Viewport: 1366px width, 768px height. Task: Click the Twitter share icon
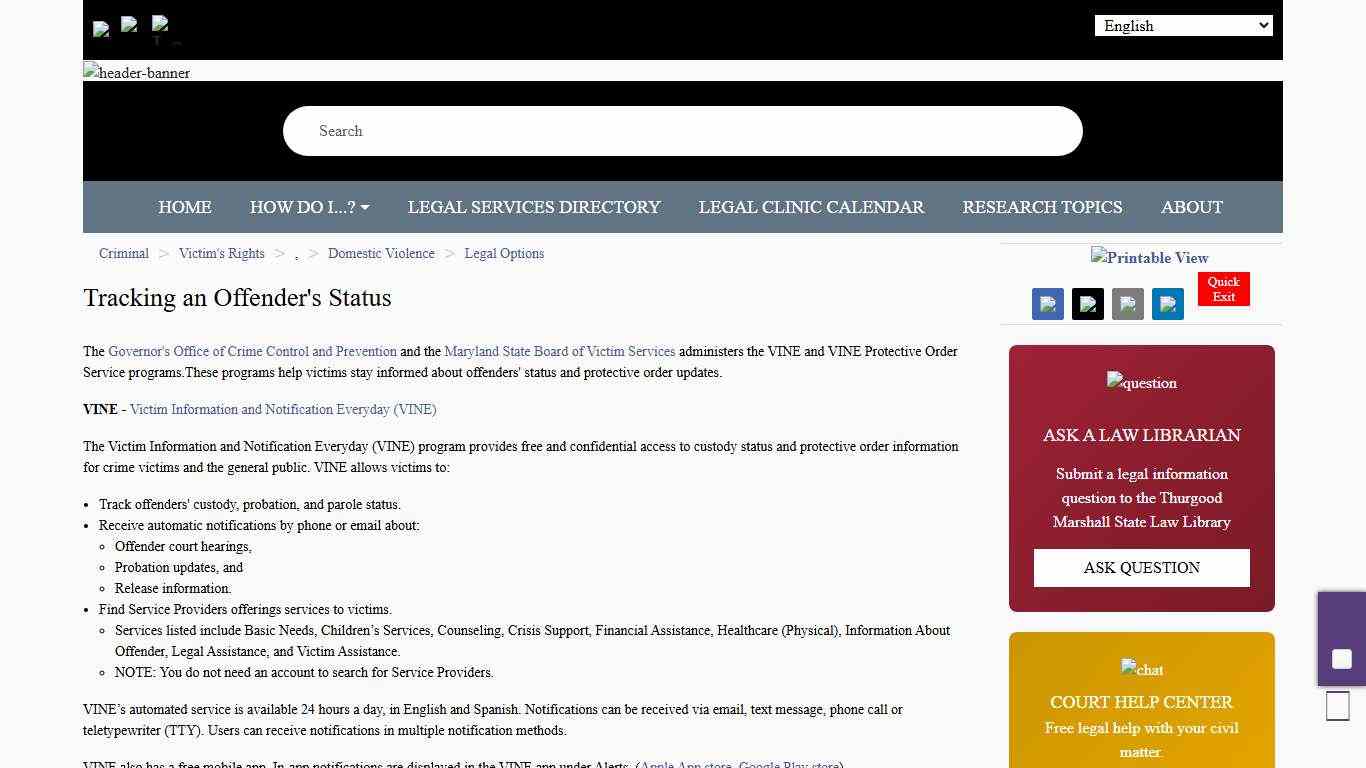coord(1088,304)
